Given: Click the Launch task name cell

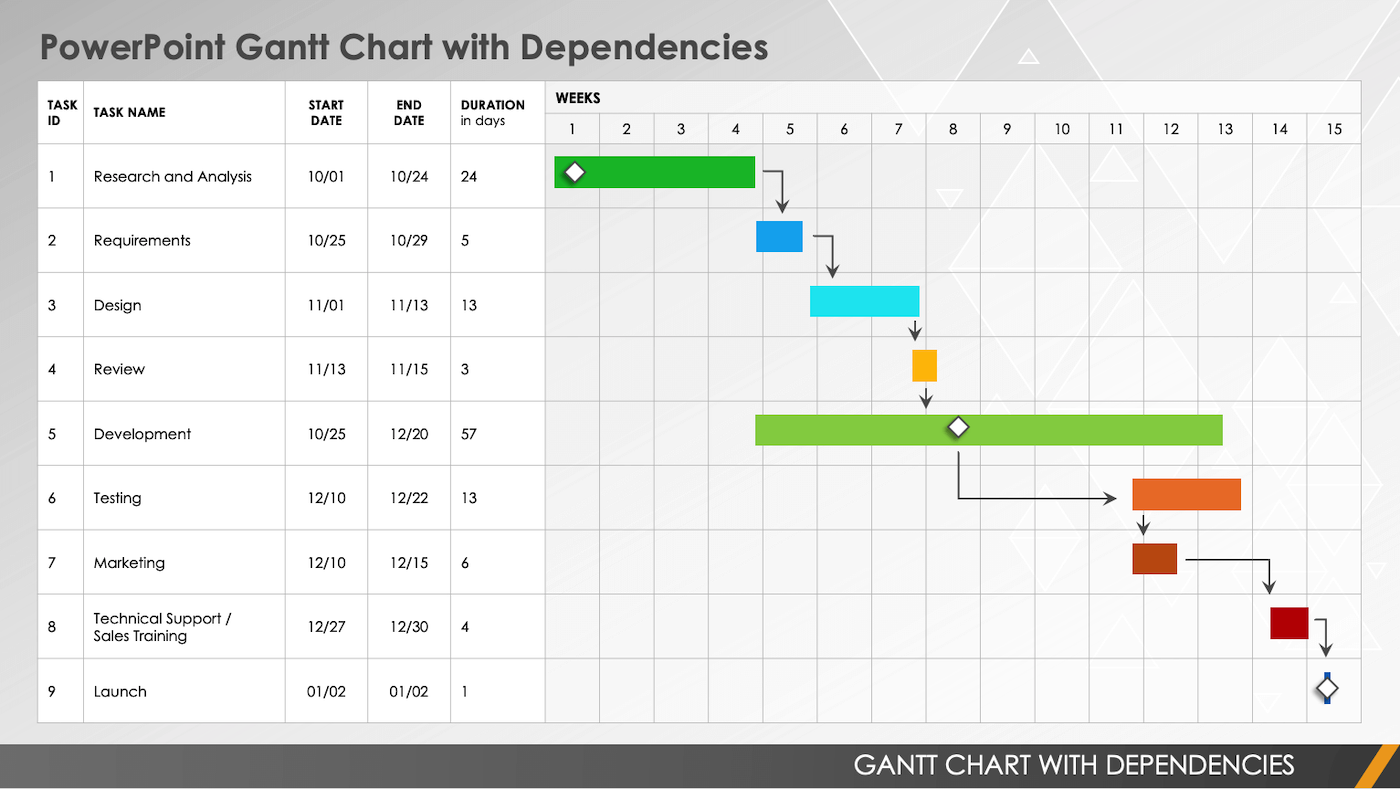Looking at the screenshot, I should click(120, 691).
